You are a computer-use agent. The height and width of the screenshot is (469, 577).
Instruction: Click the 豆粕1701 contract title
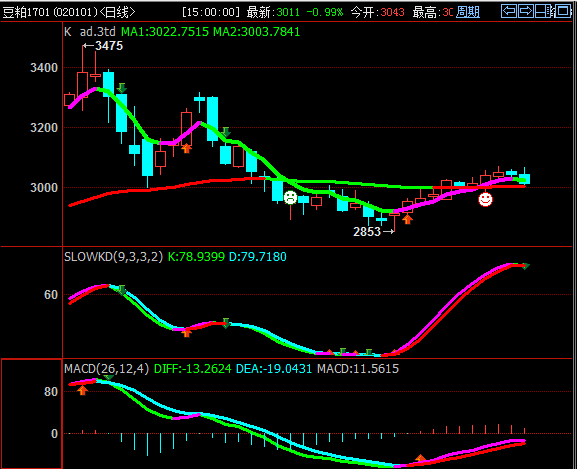(26, 12)
